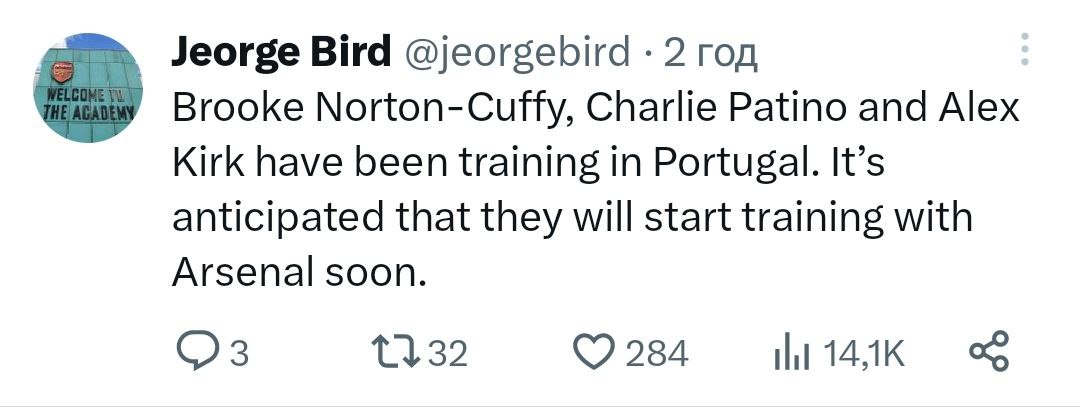The width and height of the screenshot is (1080, 414).
Task: Open Jeorge Bird's profile via display name
Action: point(280,52)
